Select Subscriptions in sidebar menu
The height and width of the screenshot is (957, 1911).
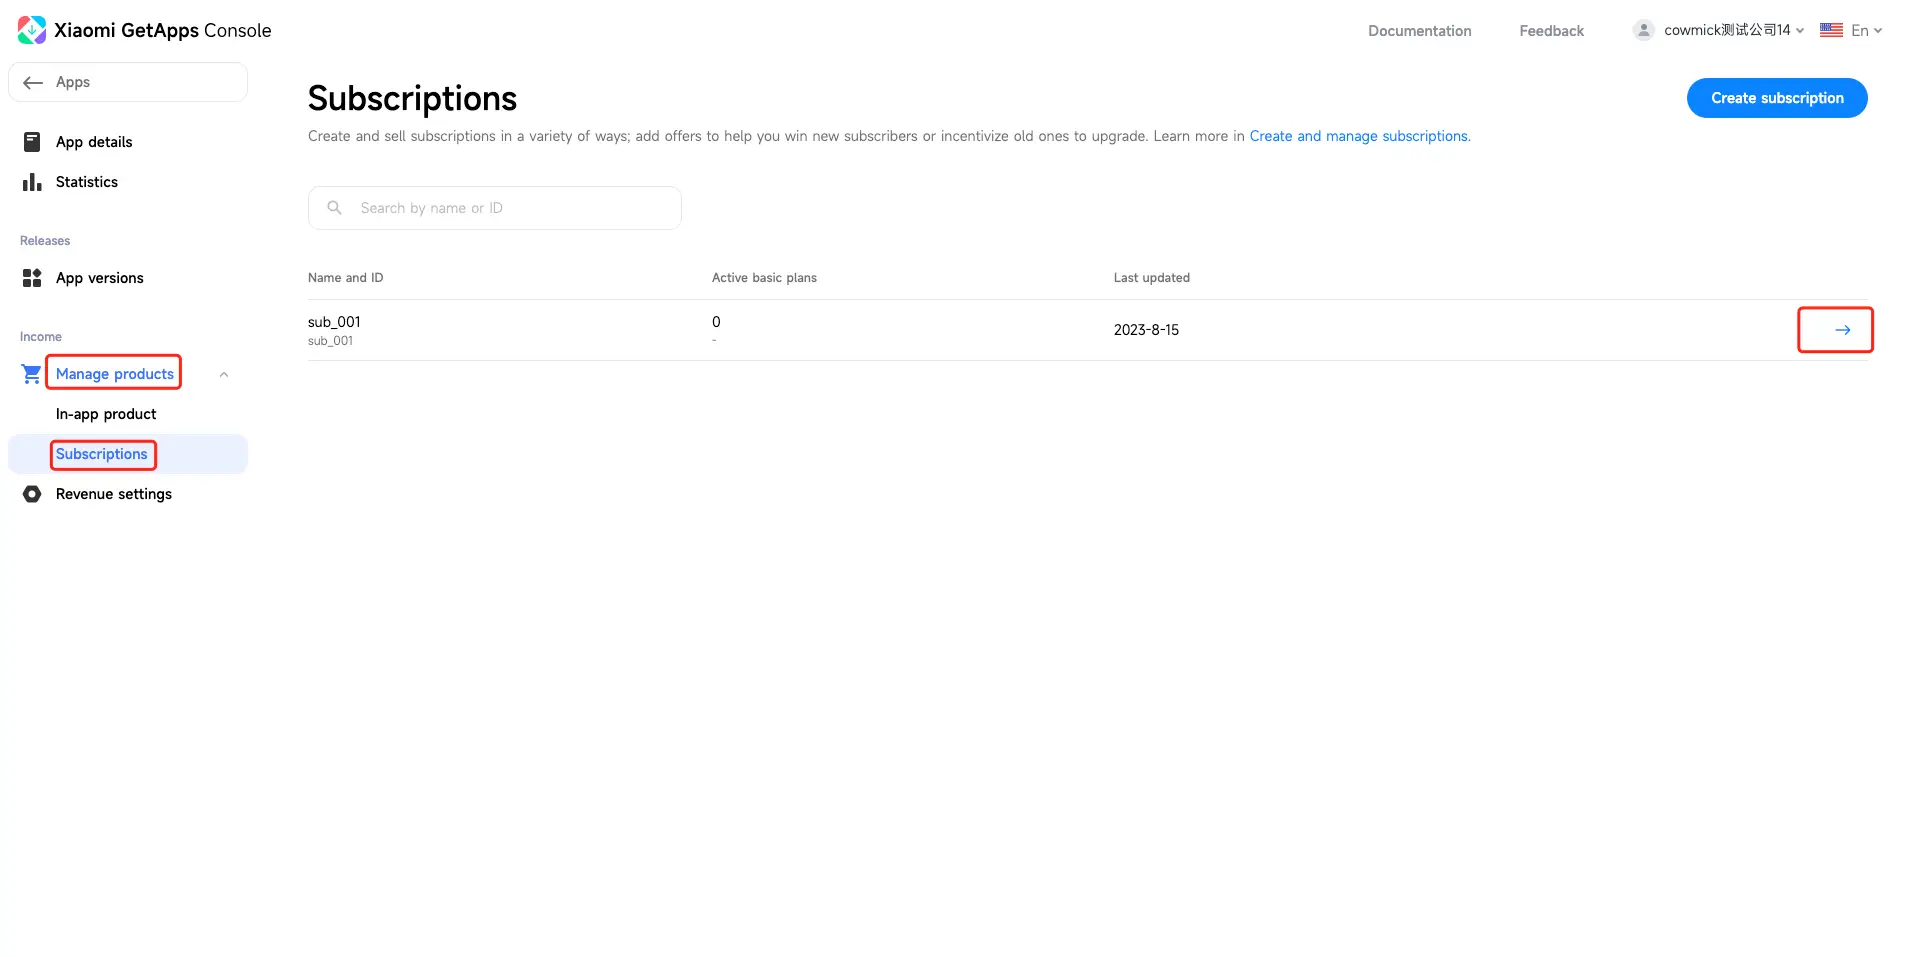click(x=102, y=454)
